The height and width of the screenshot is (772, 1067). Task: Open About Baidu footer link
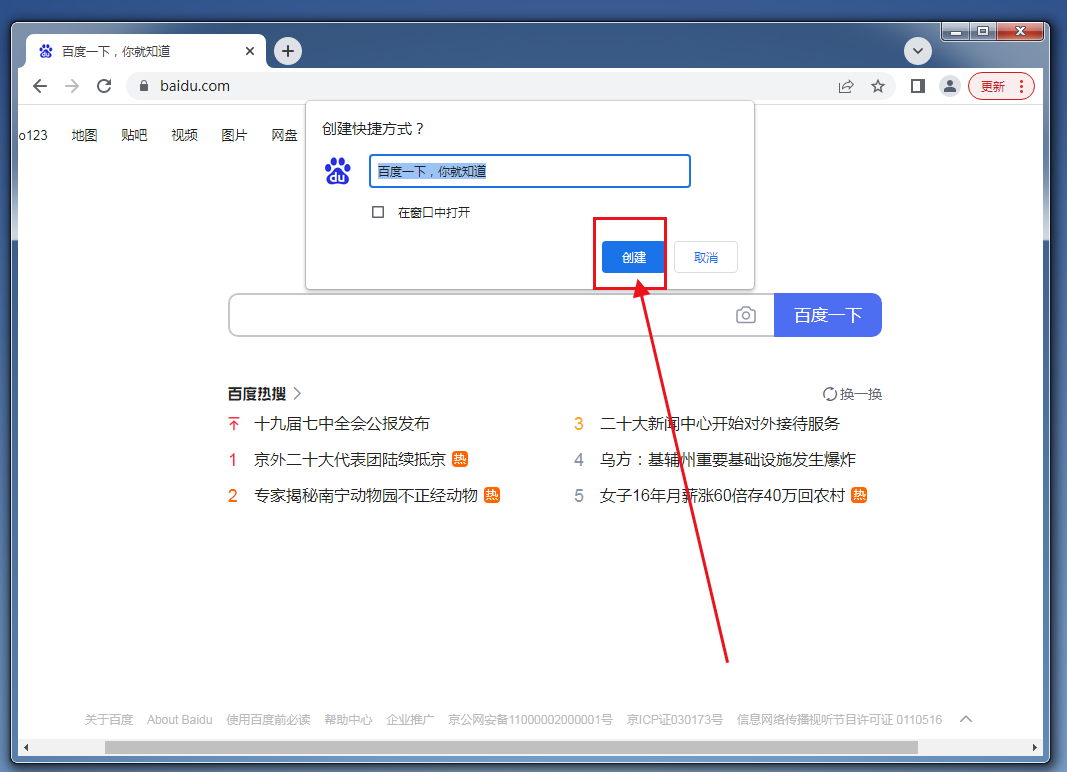180,720
